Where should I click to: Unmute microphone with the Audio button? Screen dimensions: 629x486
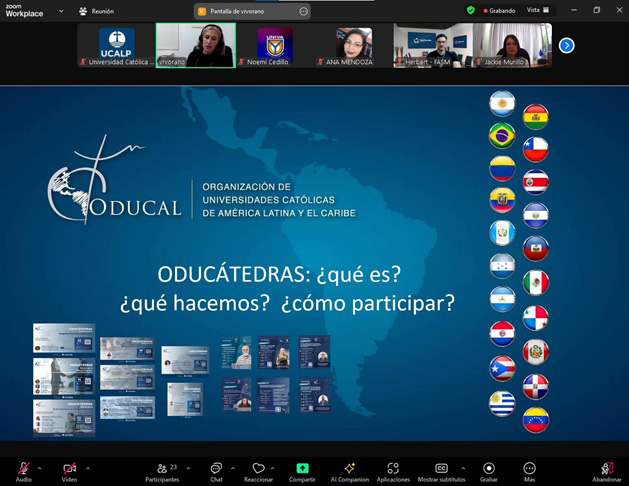click(x=24, y=472)
